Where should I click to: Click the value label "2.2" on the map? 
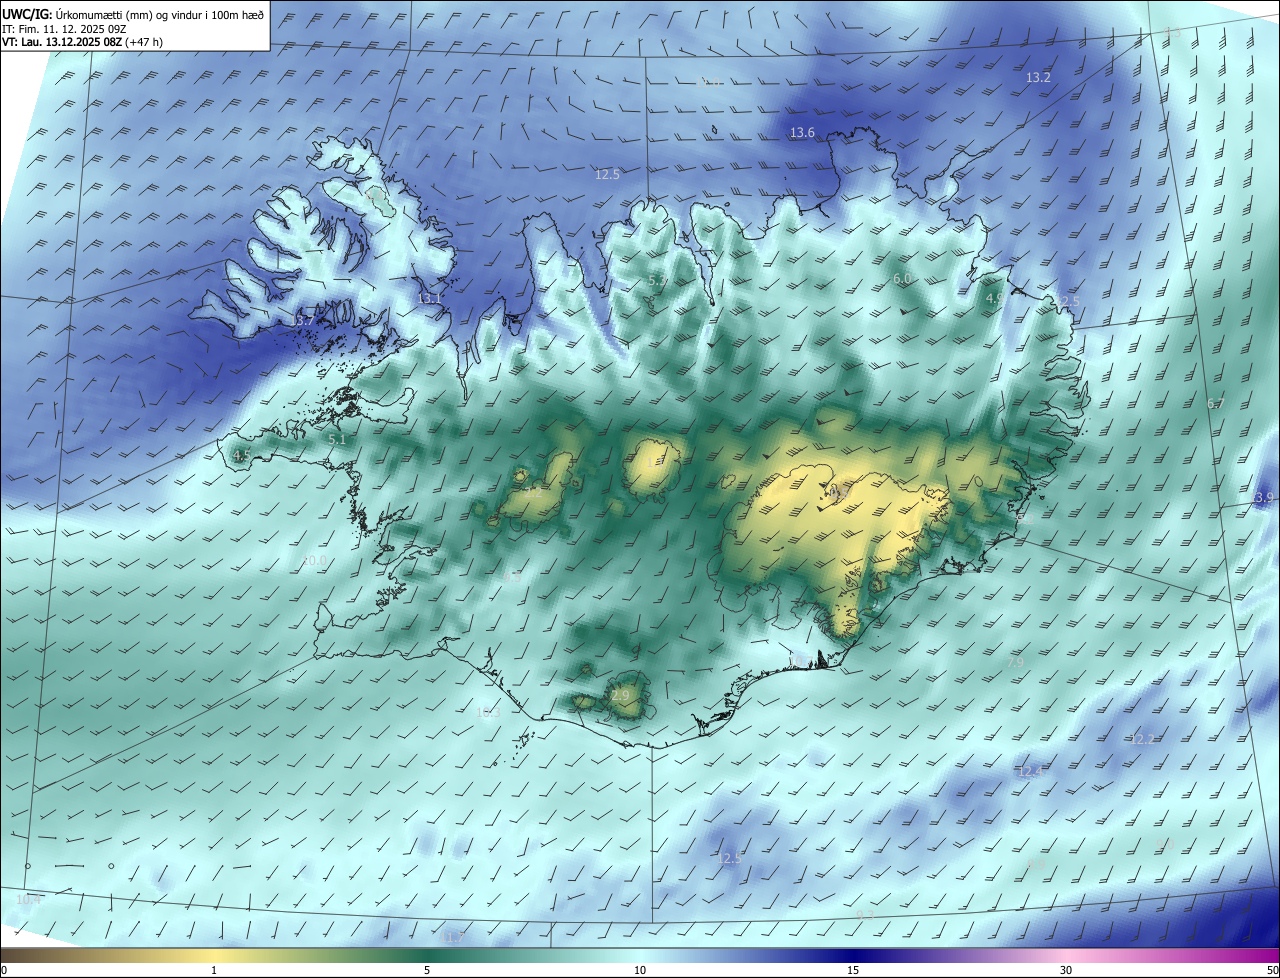click(x=532, y=492)
